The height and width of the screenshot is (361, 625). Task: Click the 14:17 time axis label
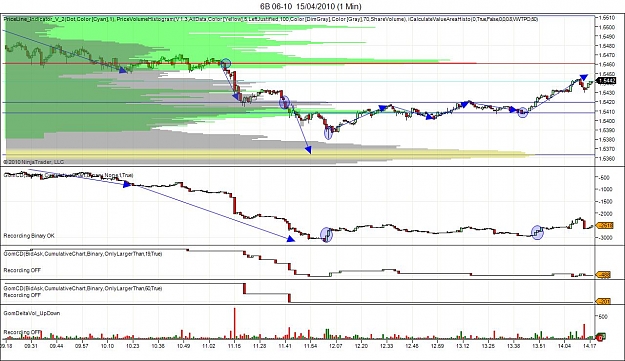(590, 346)
